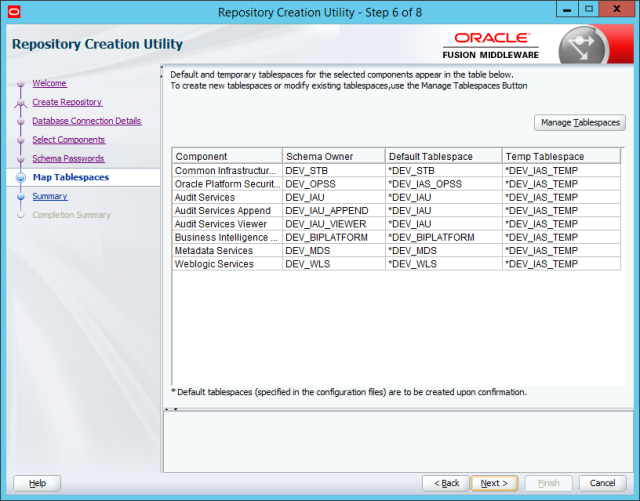640x501 pixels.
Task: Select the Oracle Platform Securit... component cell
Action: pyautogui.click(x=227, y=184)
